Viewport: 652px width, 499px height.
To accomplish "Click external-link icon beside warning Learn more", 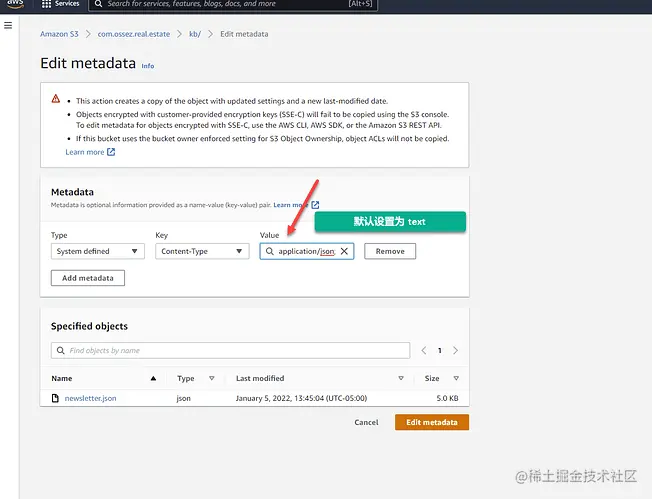I will point(111,152).
